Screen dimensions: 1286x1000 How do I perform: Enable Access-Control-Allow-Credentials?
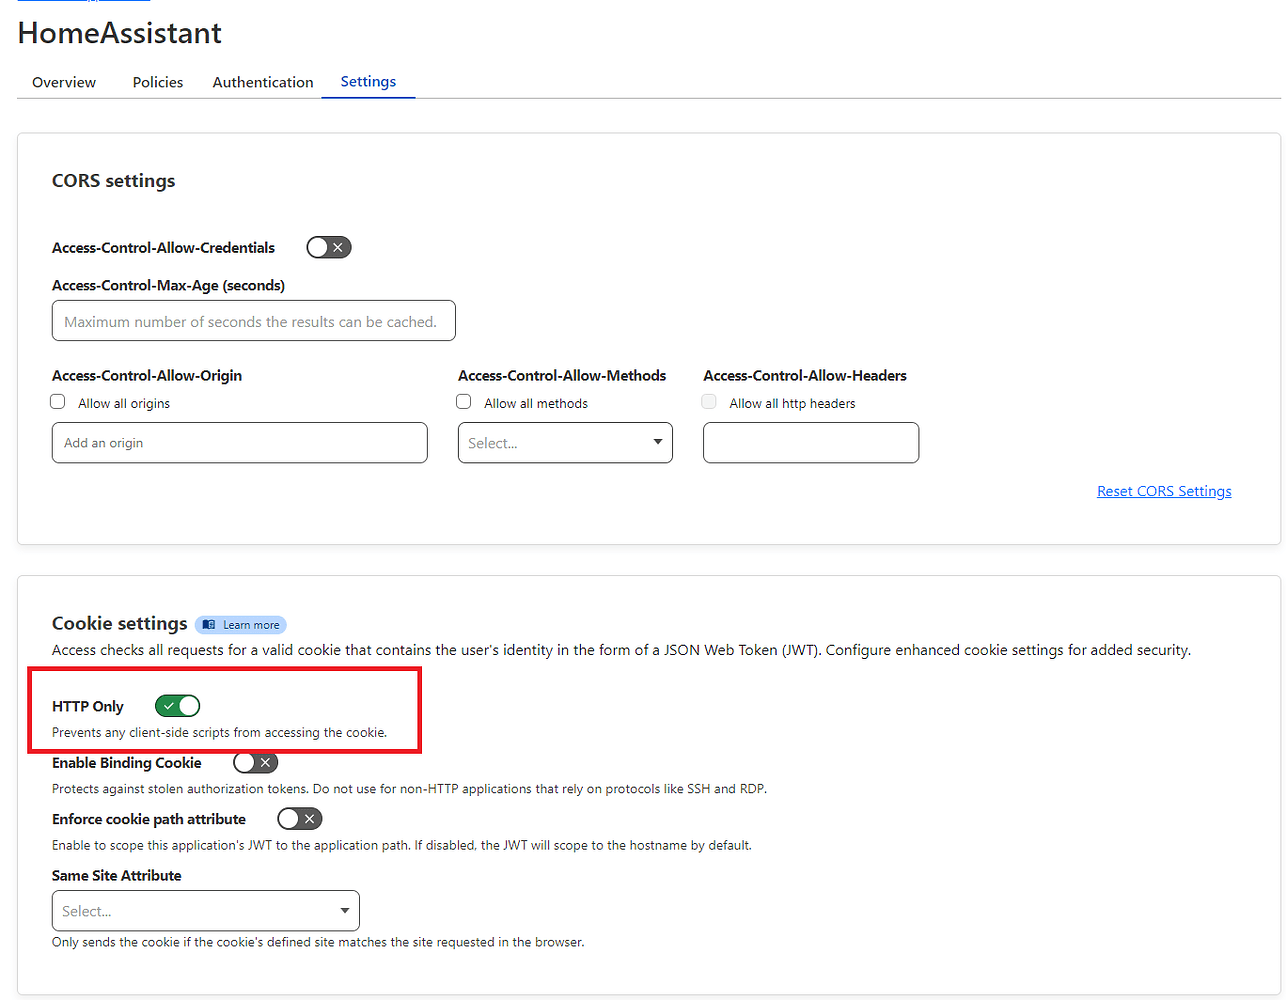pos(328,247)
